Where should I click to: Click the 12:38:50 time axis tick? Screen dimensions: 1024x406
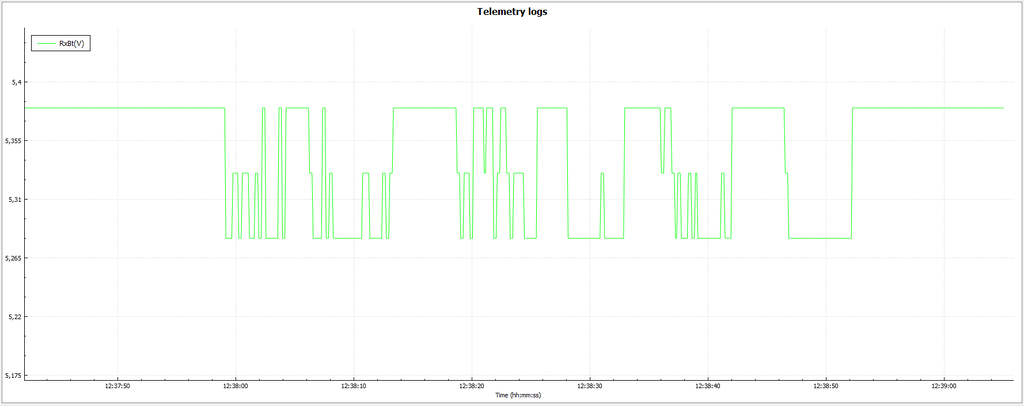(x=826, y=385)
